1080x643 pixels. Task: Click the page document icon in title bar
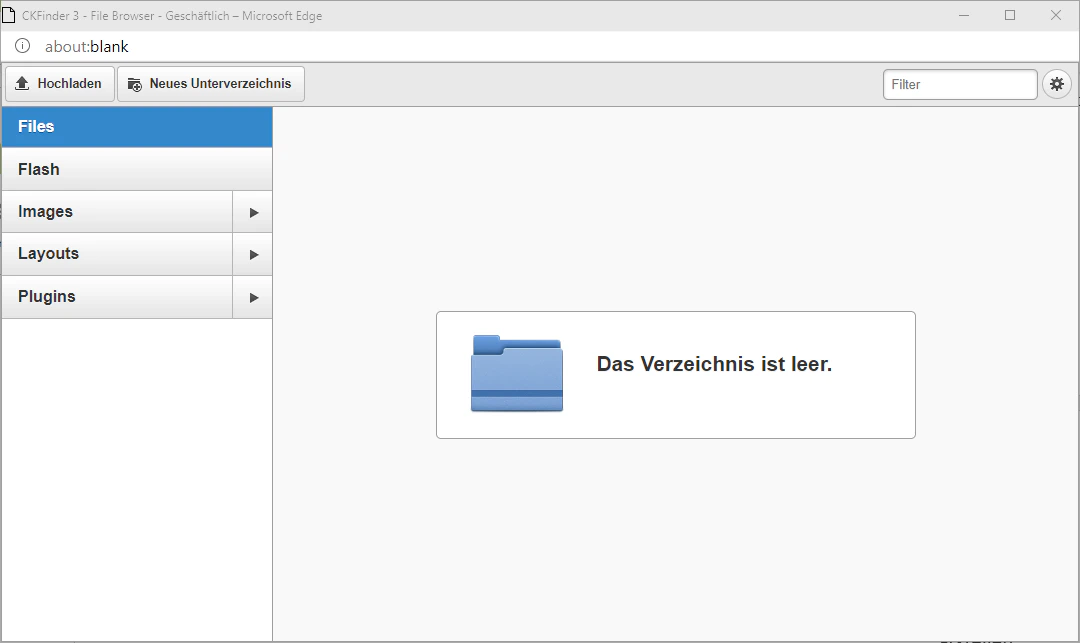pyautogui.click(x=8, y=15)
